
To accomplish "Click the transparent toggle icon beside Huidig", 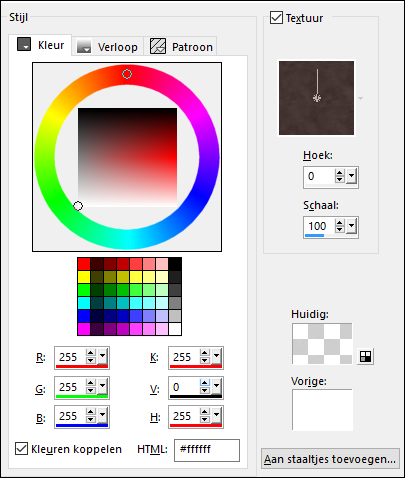I will tap(365, 357).
